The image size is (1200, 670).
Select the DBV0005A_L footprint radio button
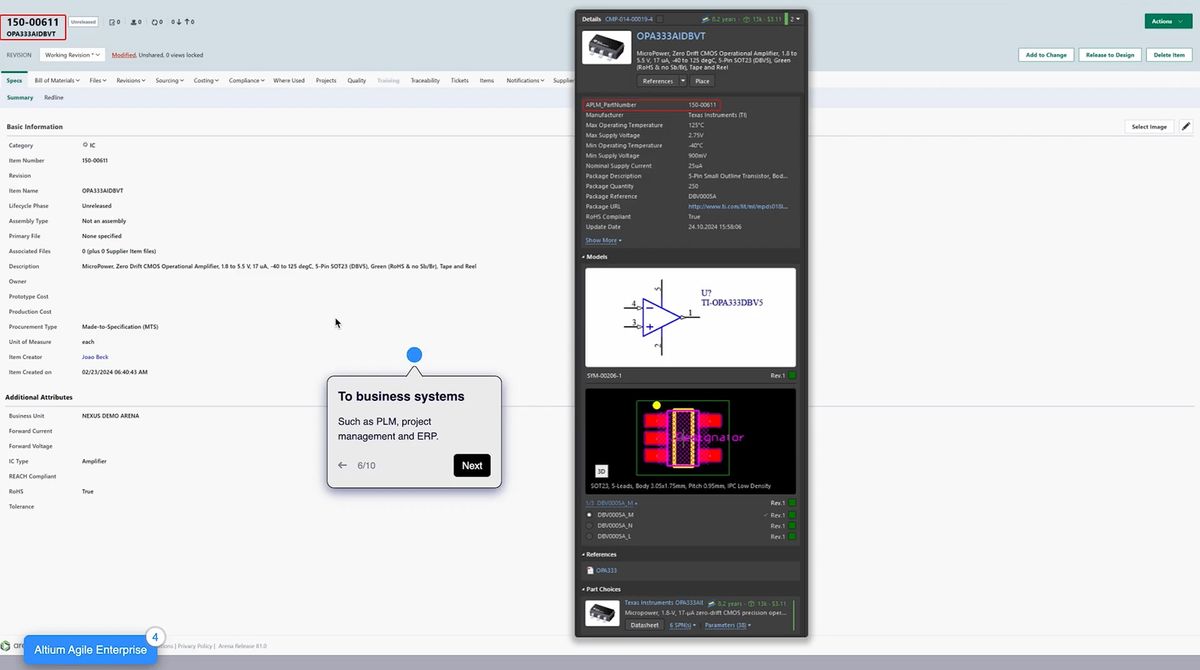tap(589, 536)
